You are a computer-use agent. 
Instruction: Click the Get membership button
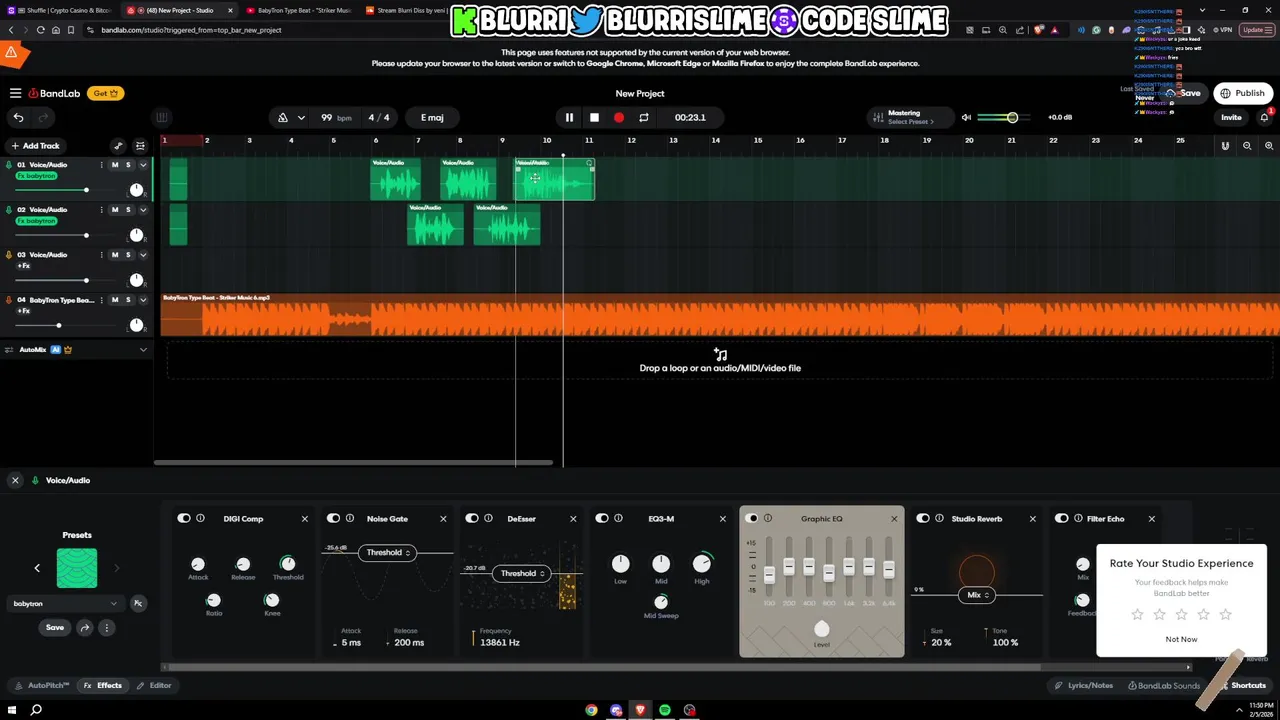[106, 93]
